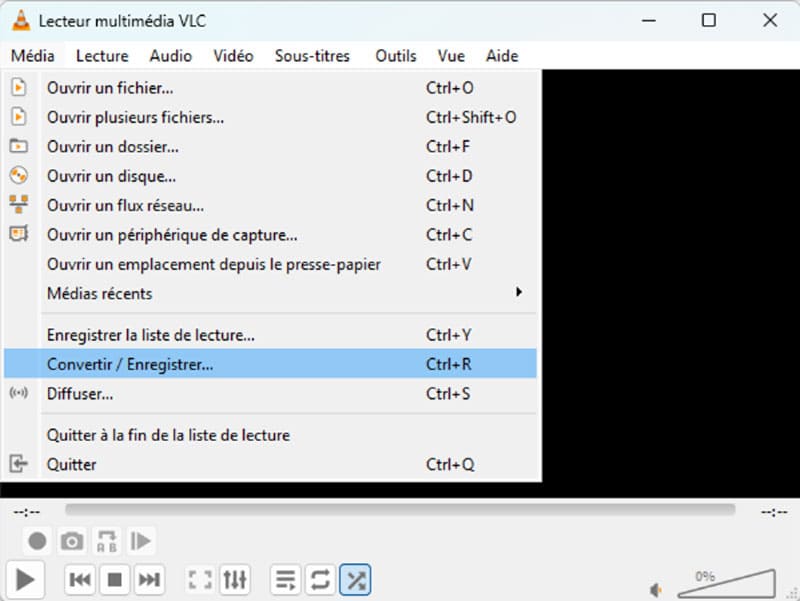Image resolution: width=800 pixels, height=601 pixels.
Task: Choose Ouvrir un dossier...
Action: click(270, 146)
